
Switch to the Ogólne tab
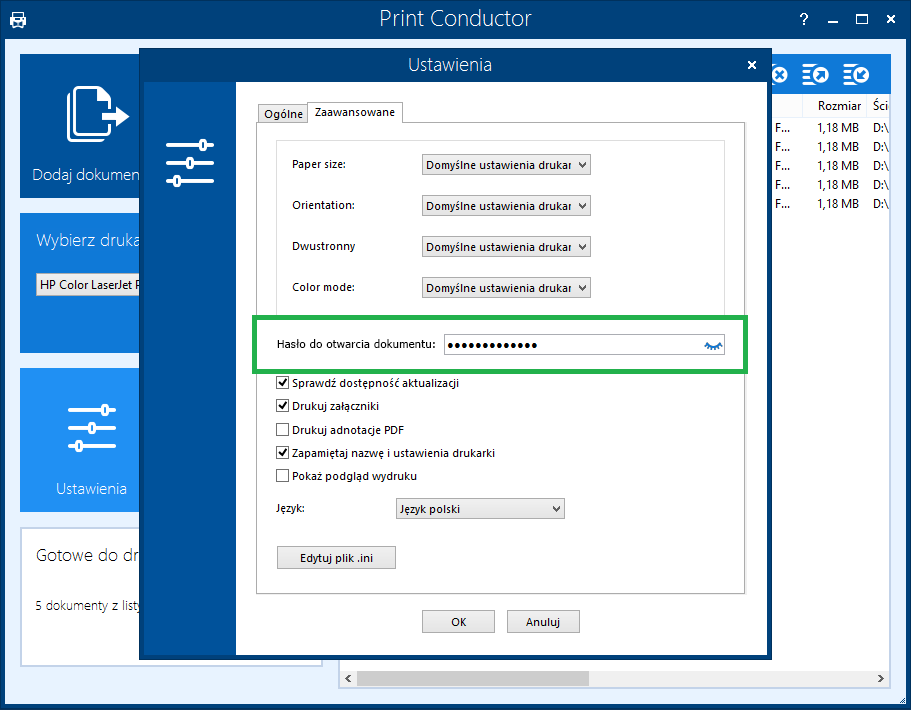[283, 114]
